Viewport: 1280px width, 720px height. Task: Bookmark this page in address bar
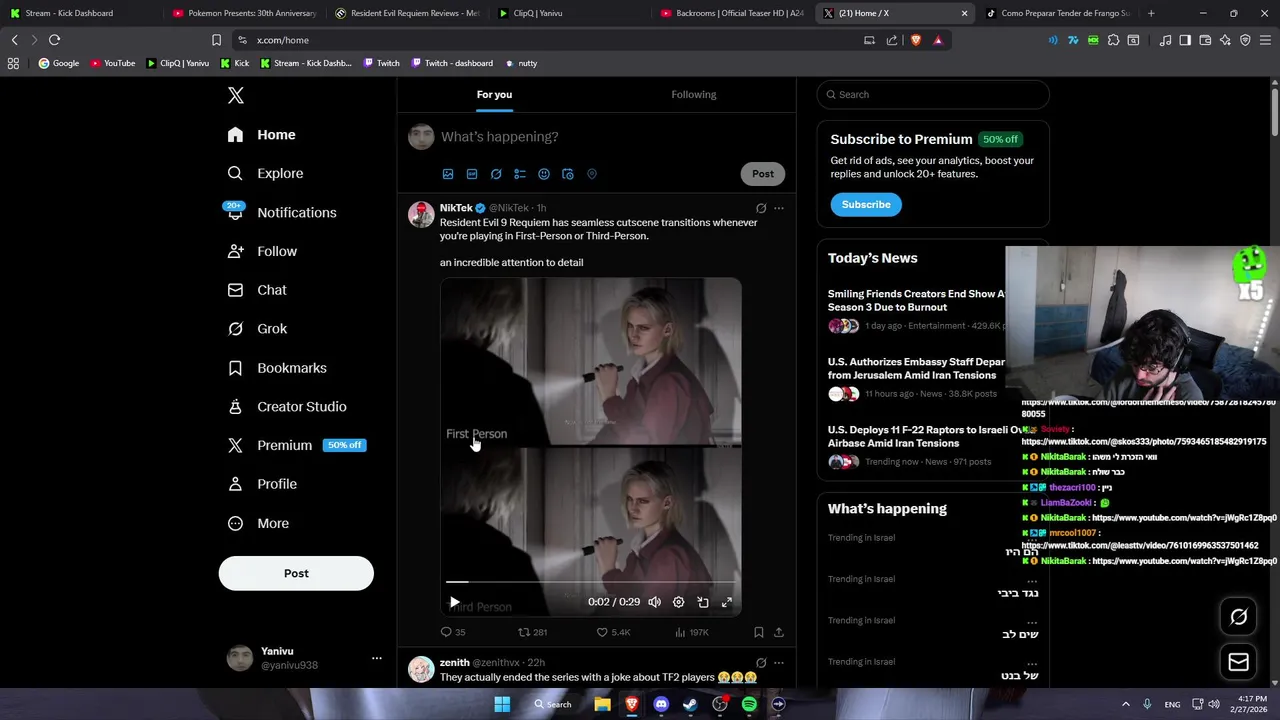(x=216, y=40)
